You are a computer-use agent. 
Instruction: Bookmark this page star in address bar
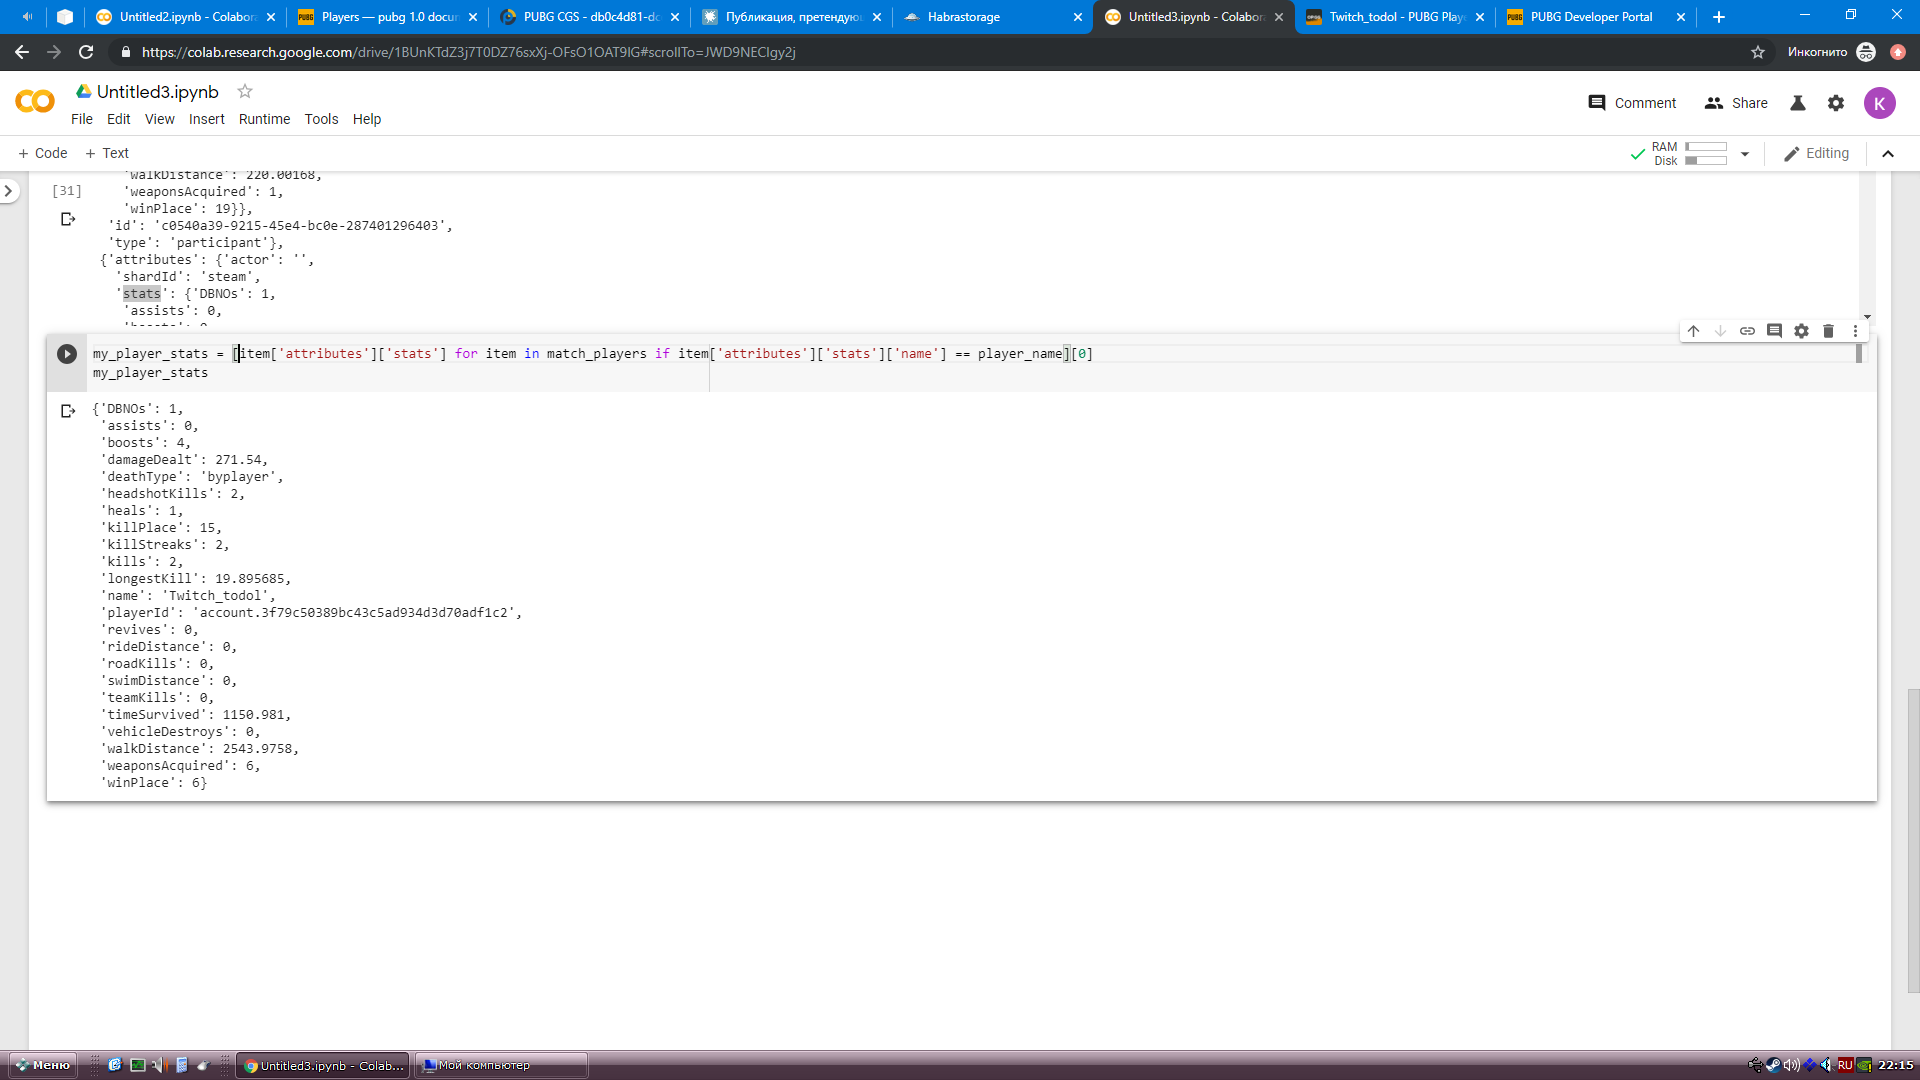click(x=1758, y=52)
